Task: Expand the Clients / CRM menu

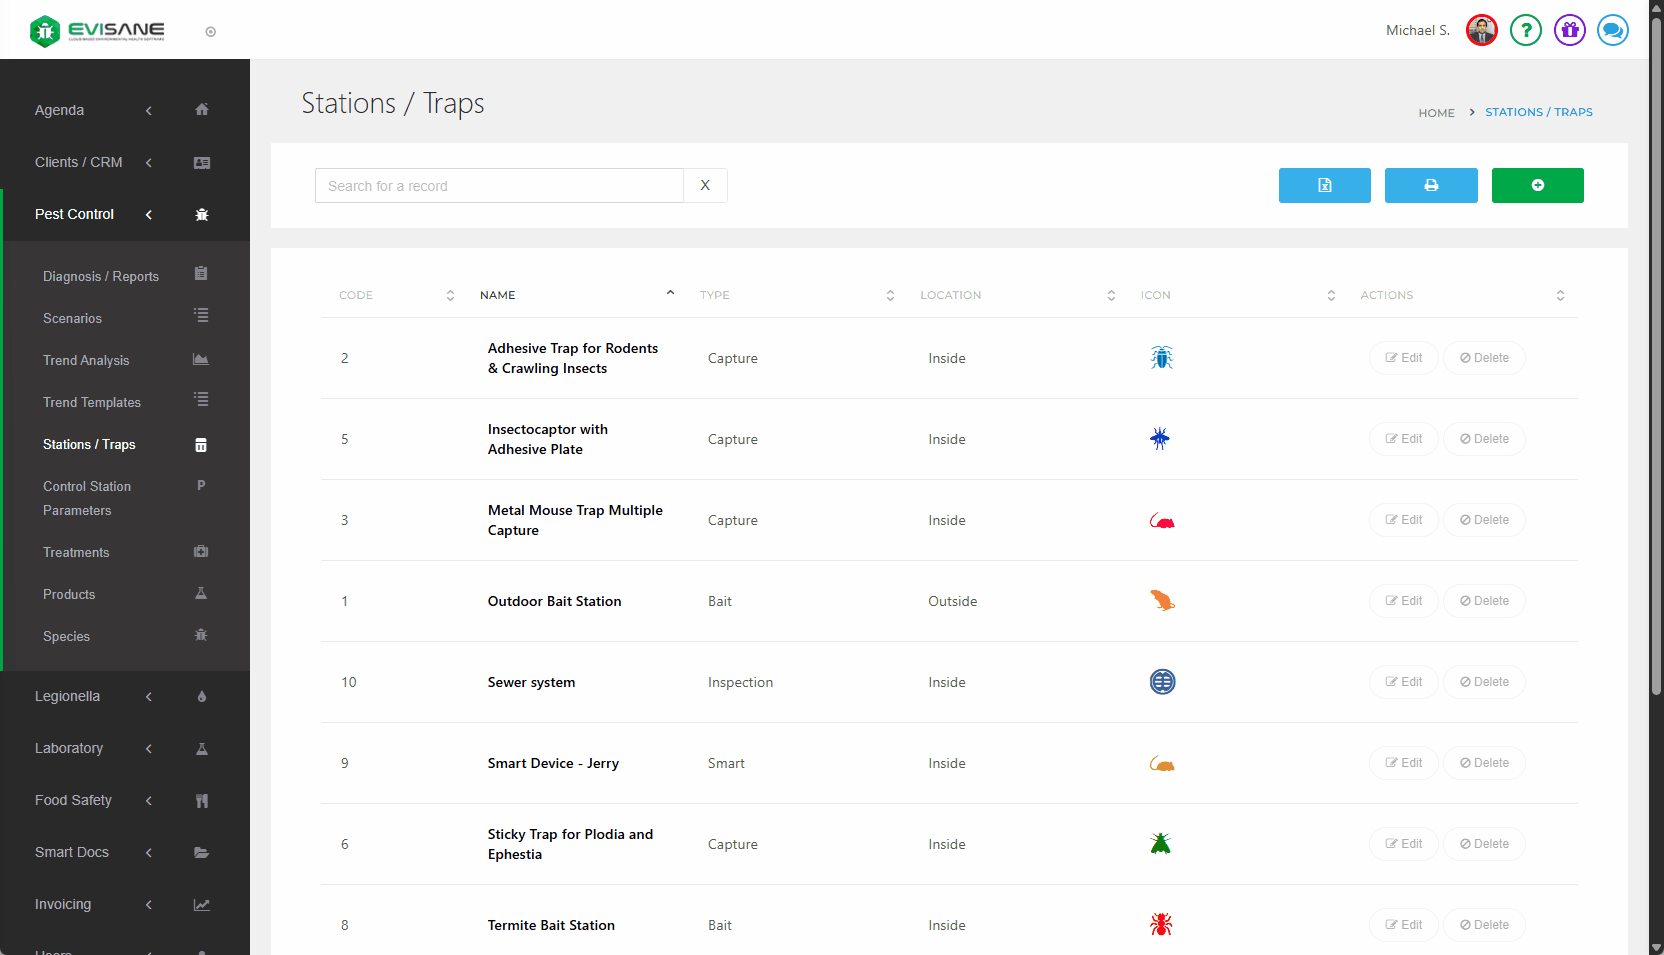Action: pyautogui.click(x=125, y=162)
